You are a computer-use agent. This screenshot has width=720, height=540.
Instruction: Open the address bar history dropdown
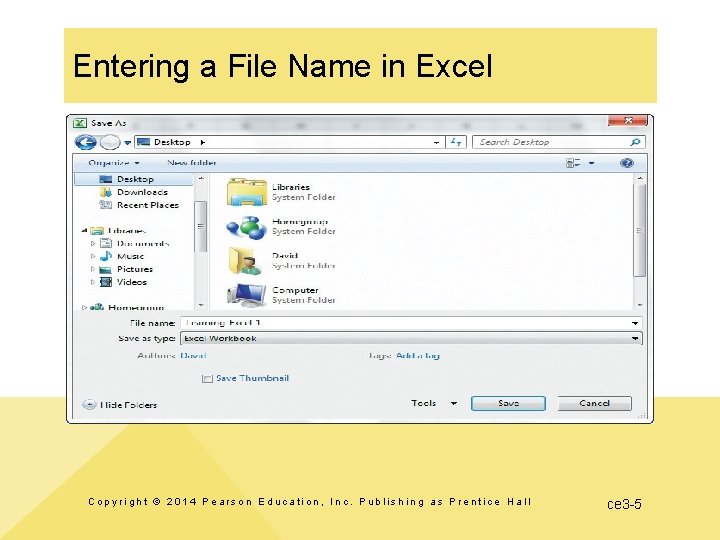(x=436, y=143)
